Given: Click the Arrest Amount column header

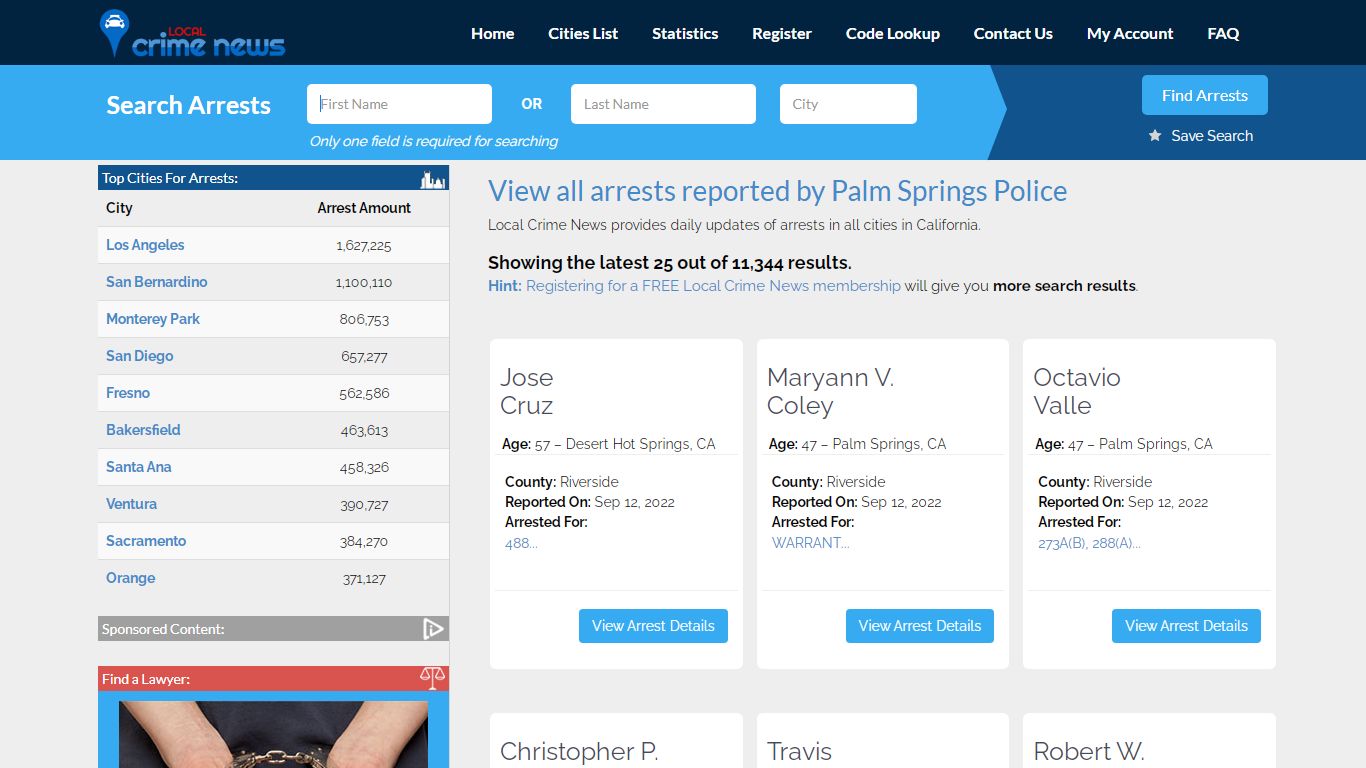Looking at the screenshot, I should (x=364, y=208).
